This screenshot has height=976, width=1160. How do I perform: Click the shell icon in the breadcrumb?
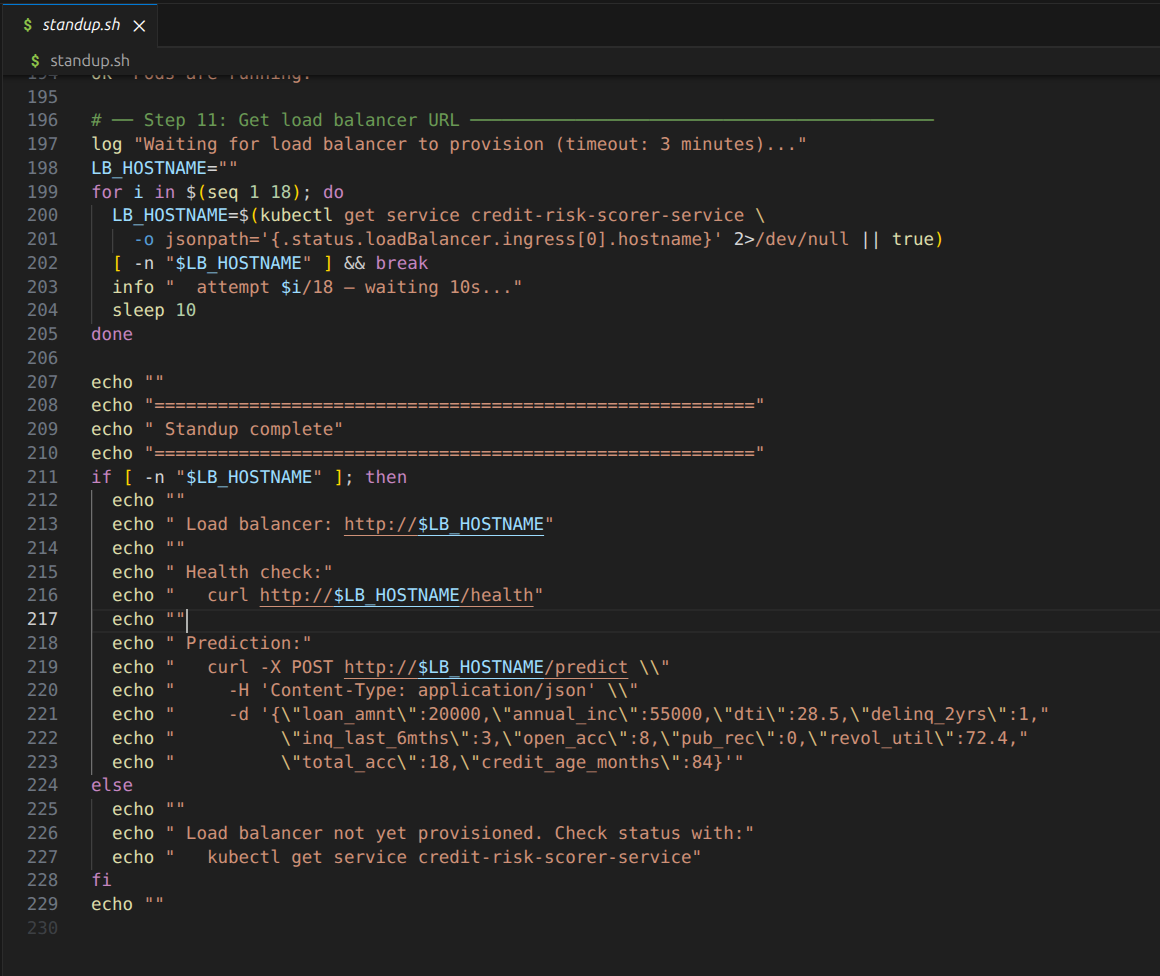35,61
